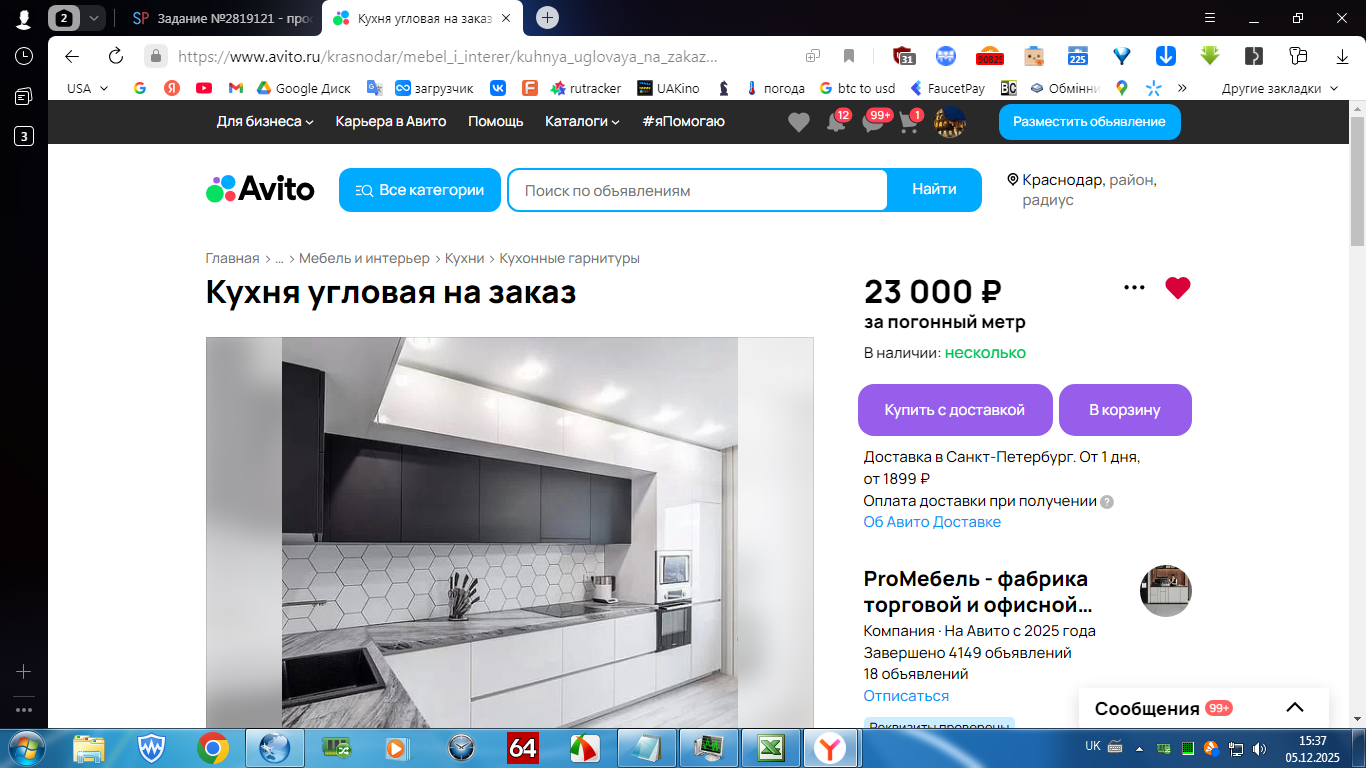Open shopping cart icon in header
The image size is (1366, 768).
[909, 122]
